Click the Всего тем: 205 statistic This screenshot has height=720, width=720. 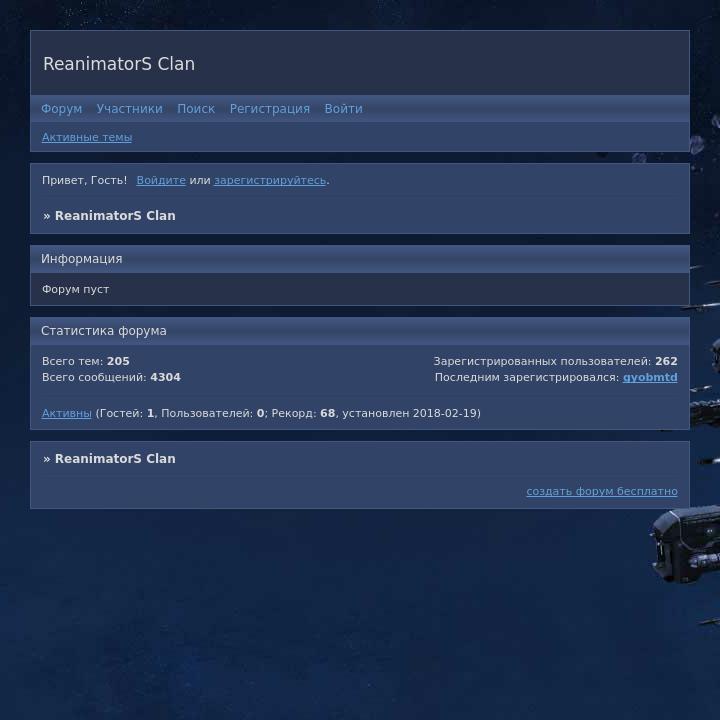pyautogui.click(x=86, y=361)
